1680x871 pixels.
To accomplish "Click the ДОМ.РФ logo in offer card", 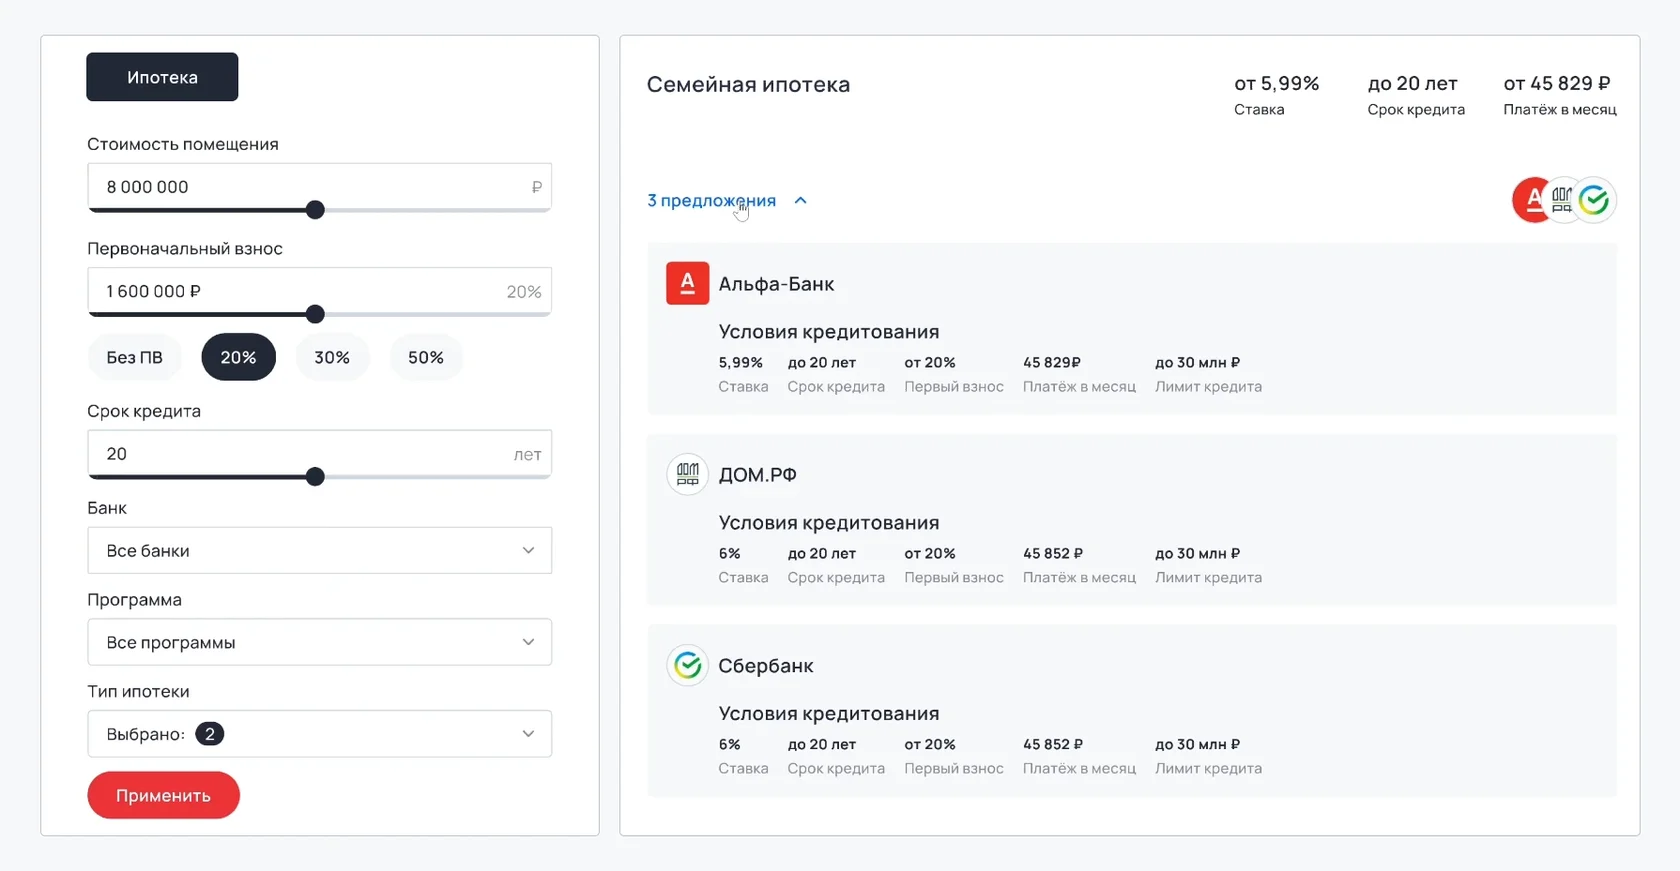I will click(x=687, y=475).
